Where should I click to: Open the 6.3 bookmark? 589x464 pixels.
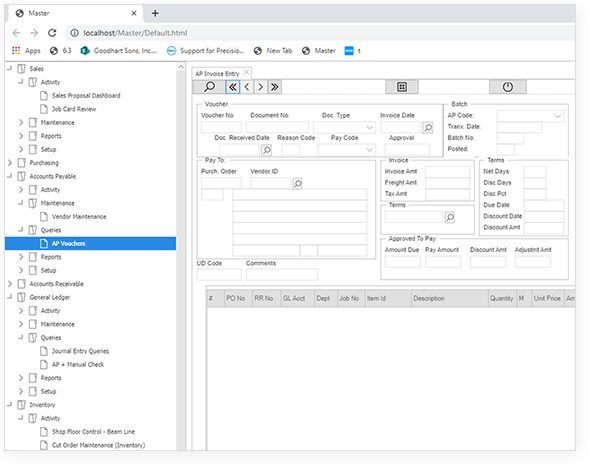pyautogui.click(x=61, y=51)
